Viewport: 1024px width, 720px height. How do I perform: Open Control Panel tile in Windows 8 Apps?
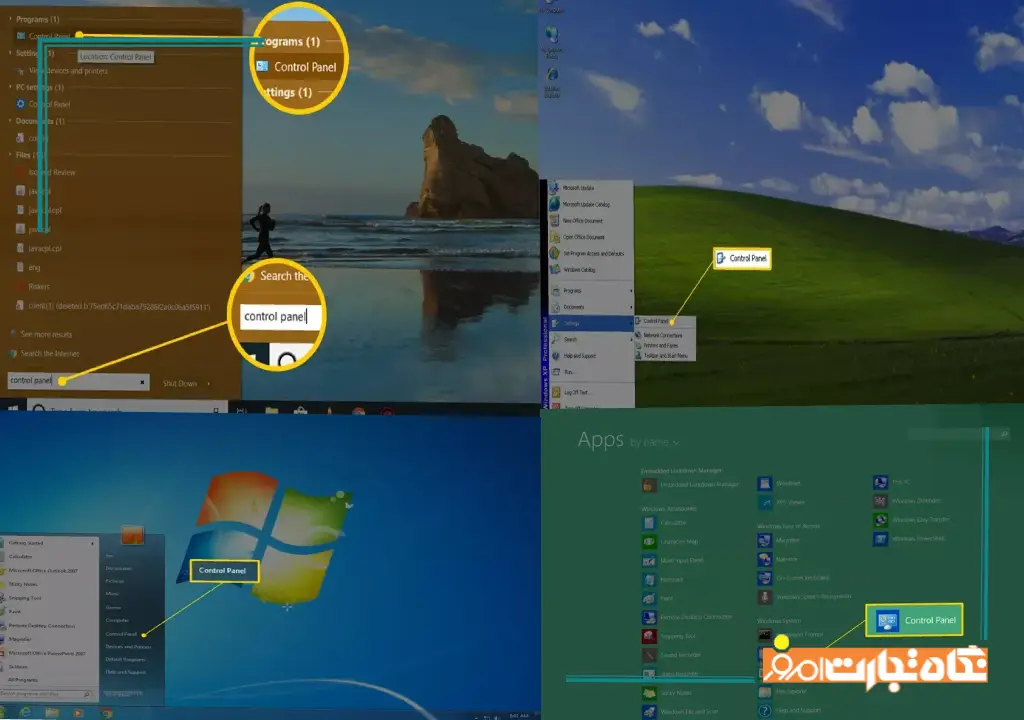click(x=916, y=621)
